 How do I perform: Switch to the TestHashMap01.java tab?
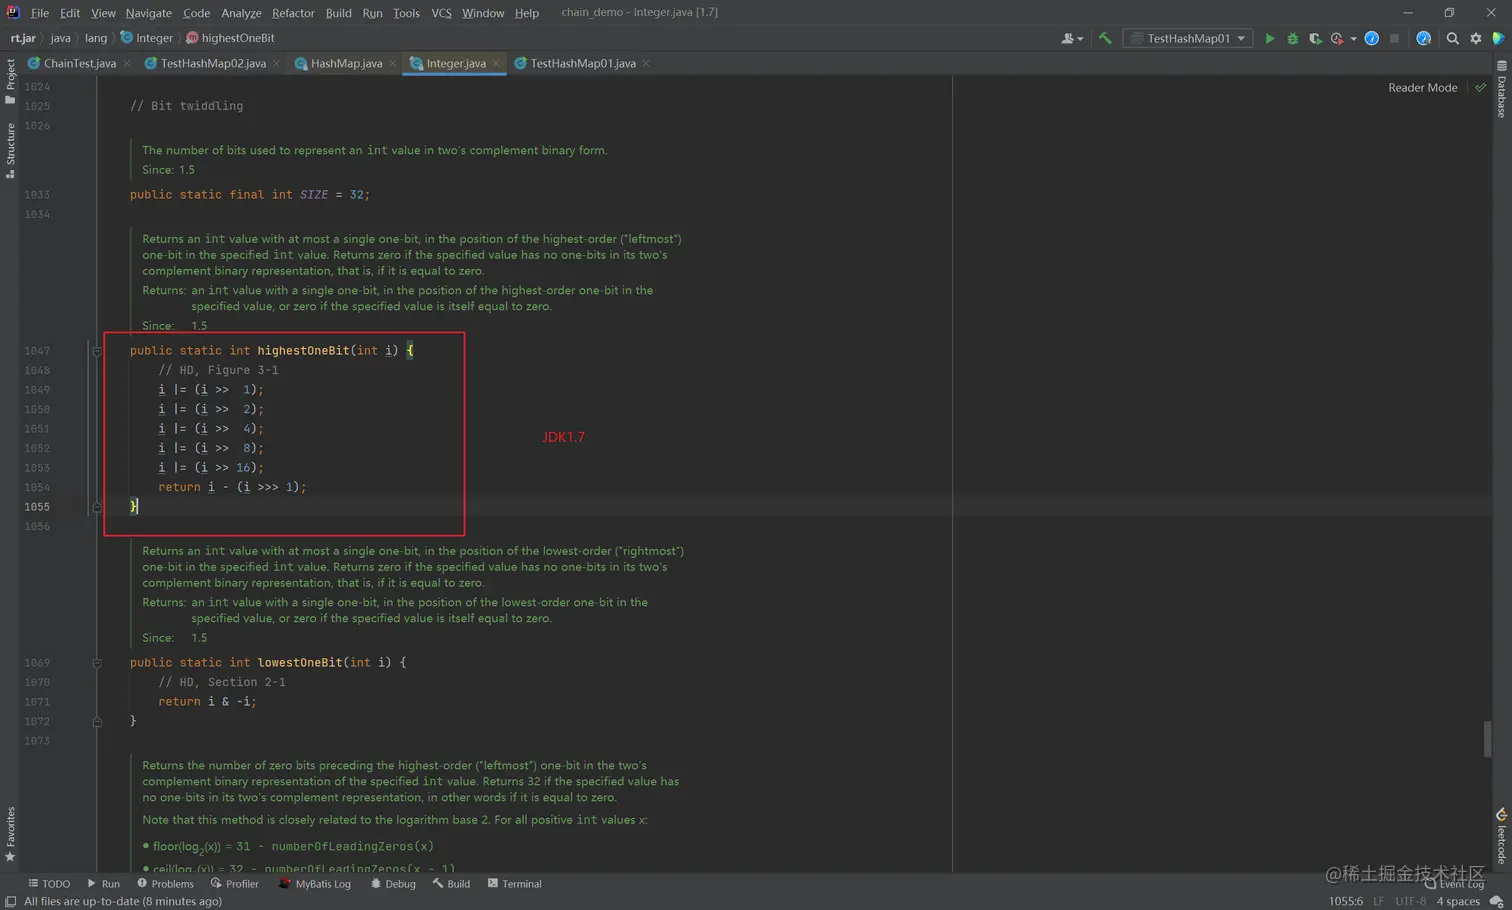[582, 63]
